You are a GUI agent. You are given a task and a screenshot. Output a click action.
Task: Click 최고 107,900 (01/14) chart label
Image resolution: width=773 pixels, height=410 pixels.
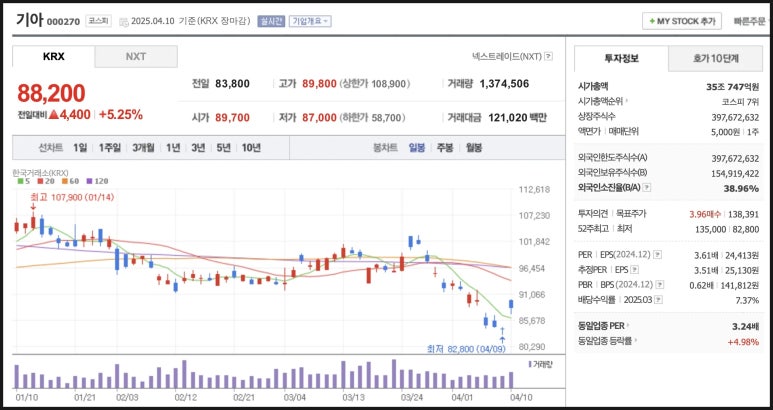[72, 197]
